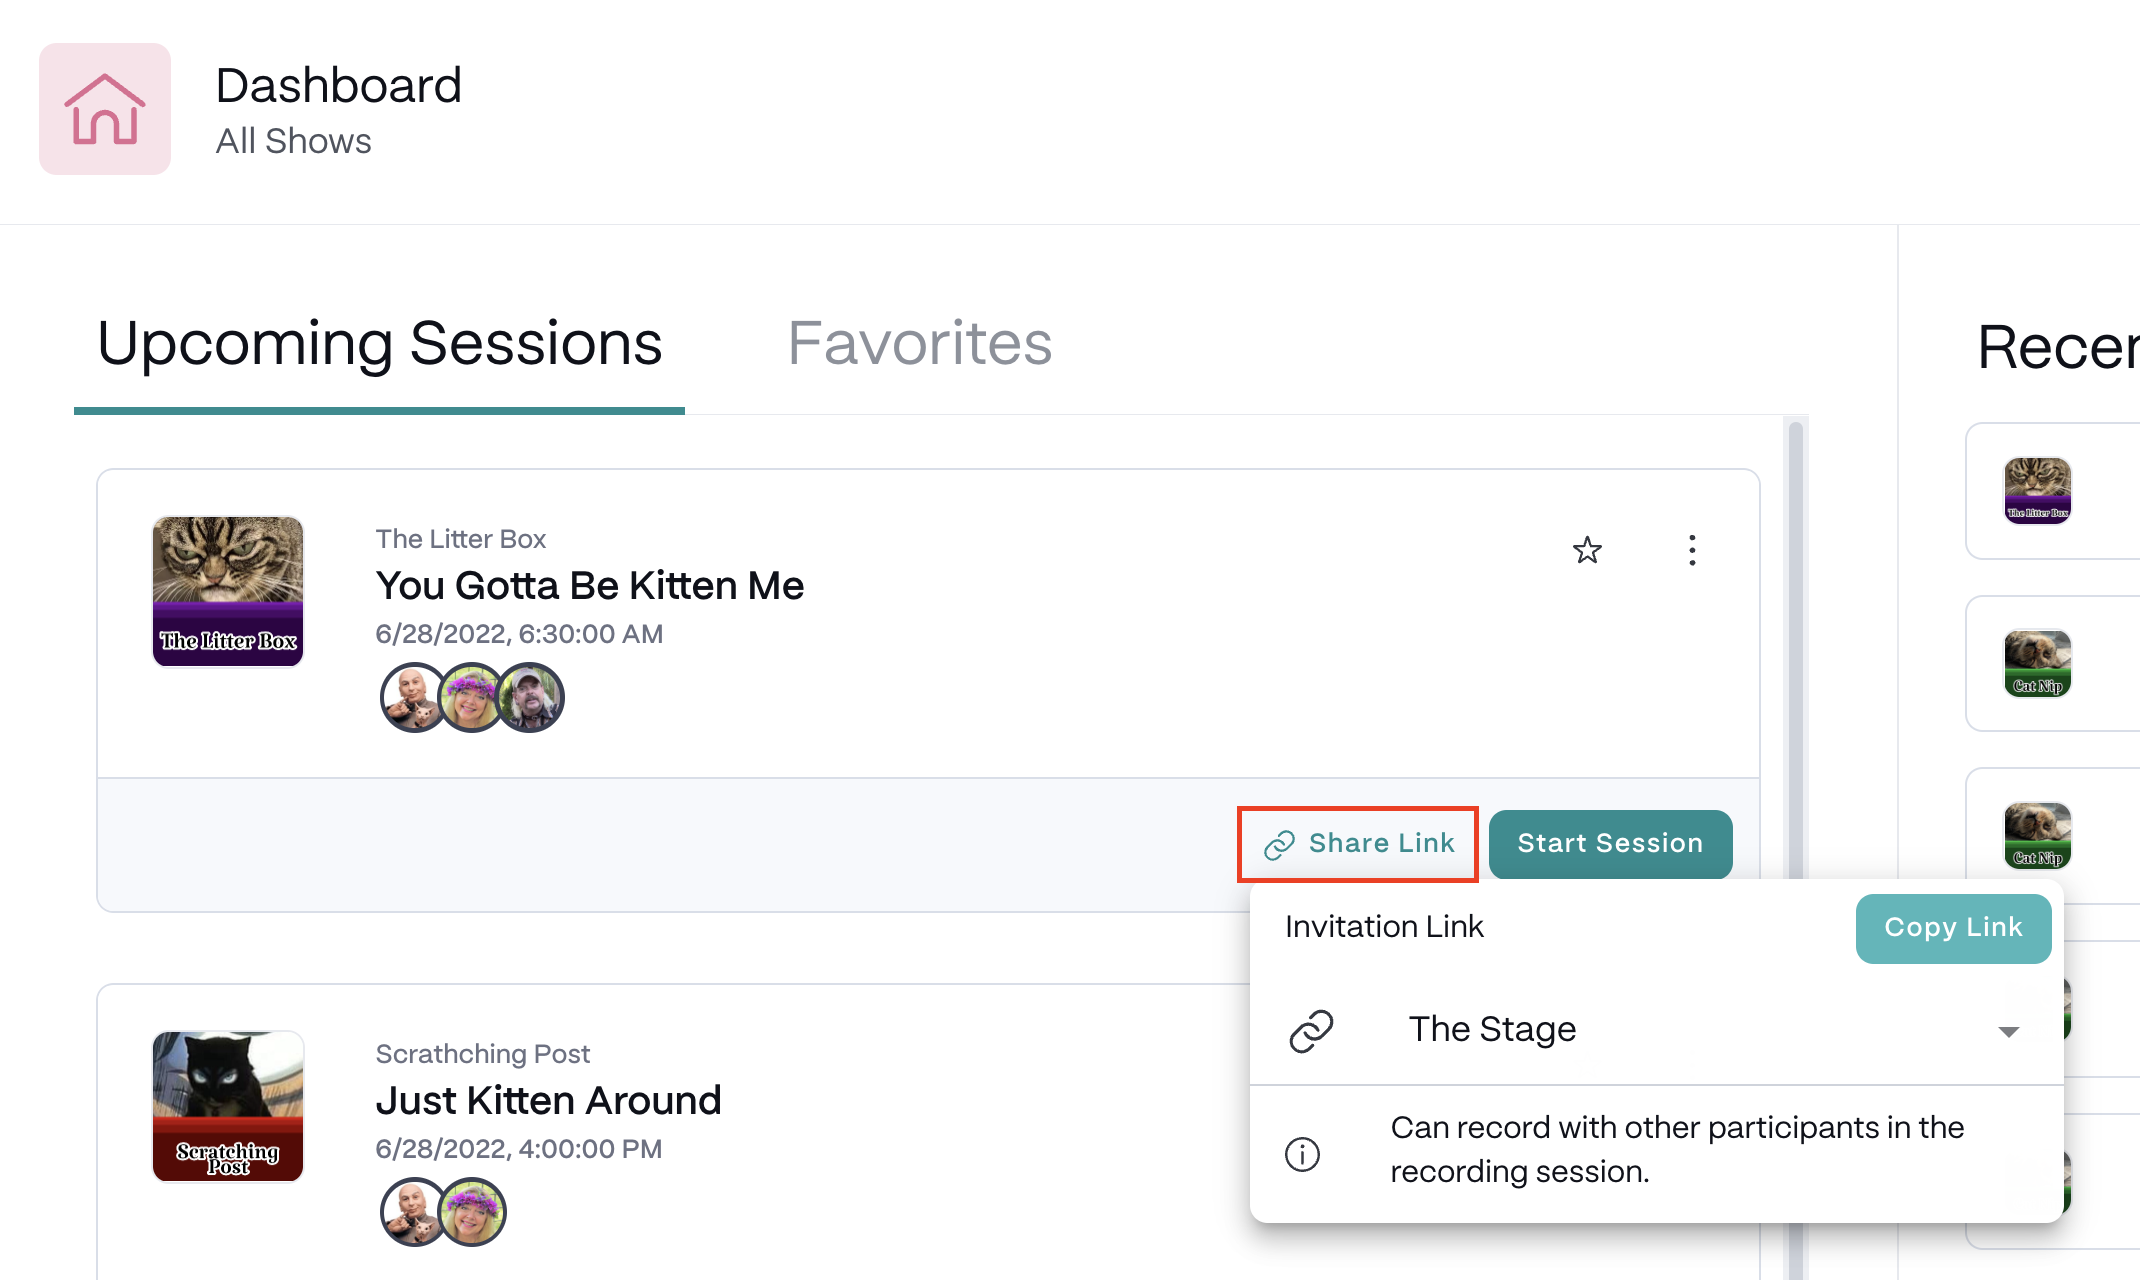Click chain icon beside The Stage
2140x1280 pixels.
tap(1311, 1031)
